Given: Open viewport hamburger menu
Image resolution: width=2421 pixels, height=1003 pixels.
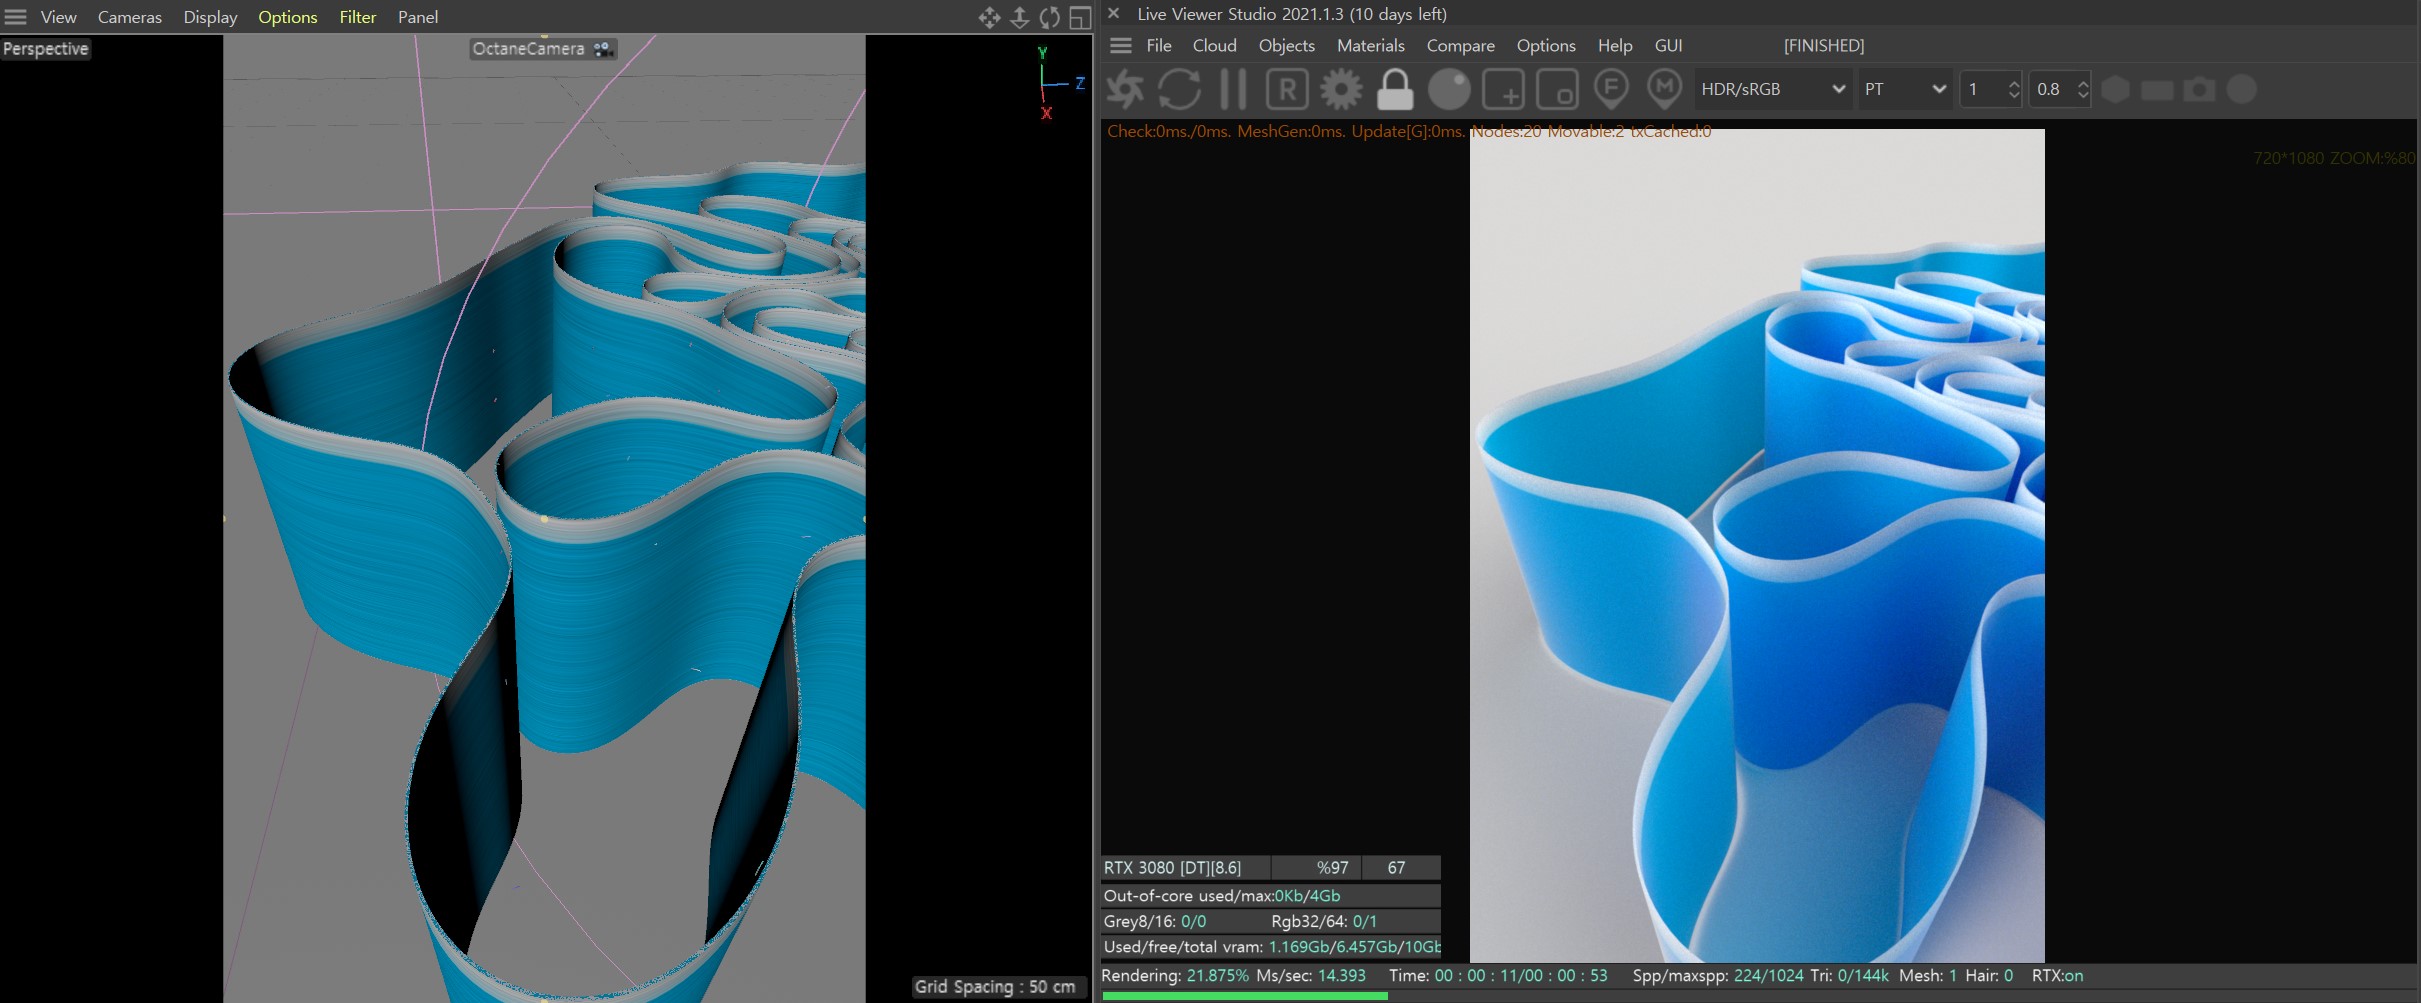Looking at the screenshot, I should [x=16, y=17].
